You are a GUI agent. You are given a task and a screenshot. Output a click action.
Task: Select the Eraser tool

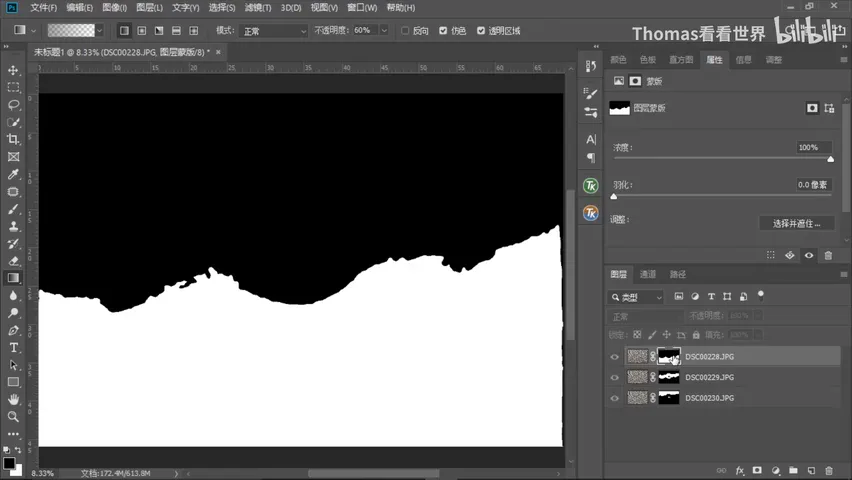pos(14,261)
